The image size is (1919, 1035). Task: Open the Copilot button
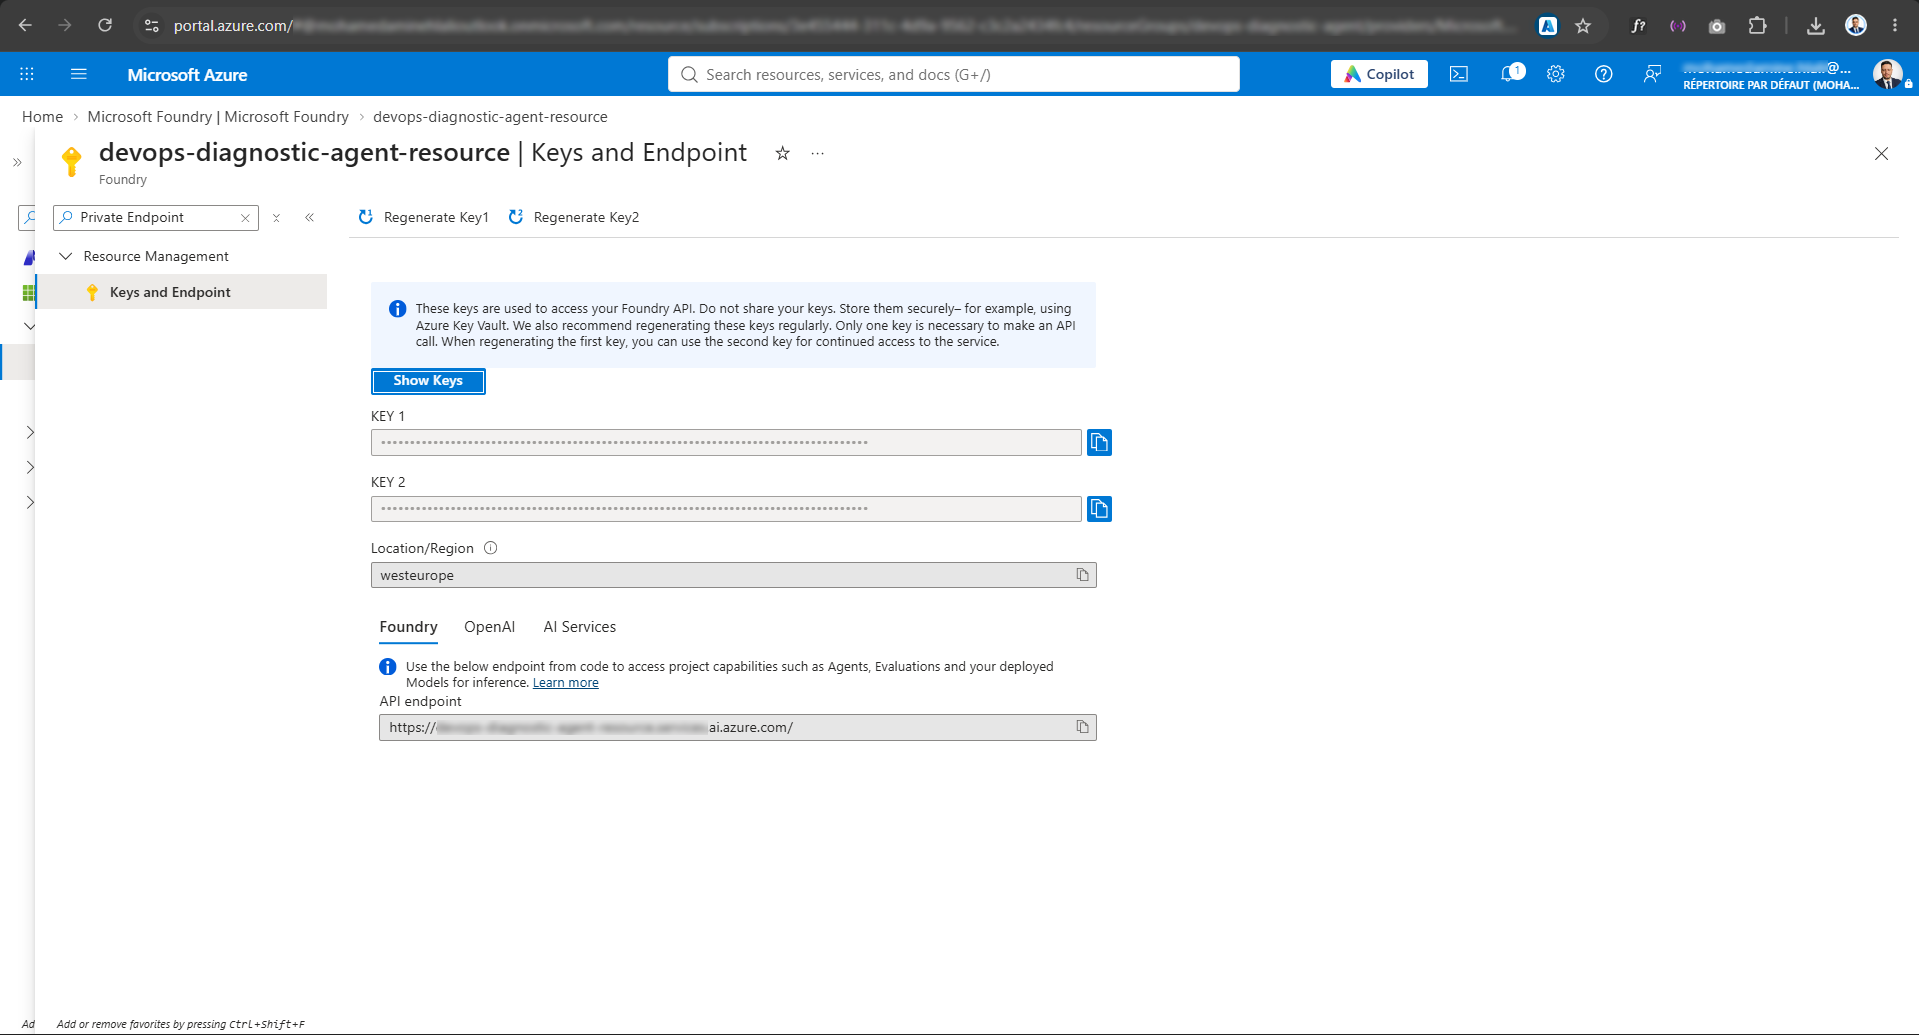1379,74
